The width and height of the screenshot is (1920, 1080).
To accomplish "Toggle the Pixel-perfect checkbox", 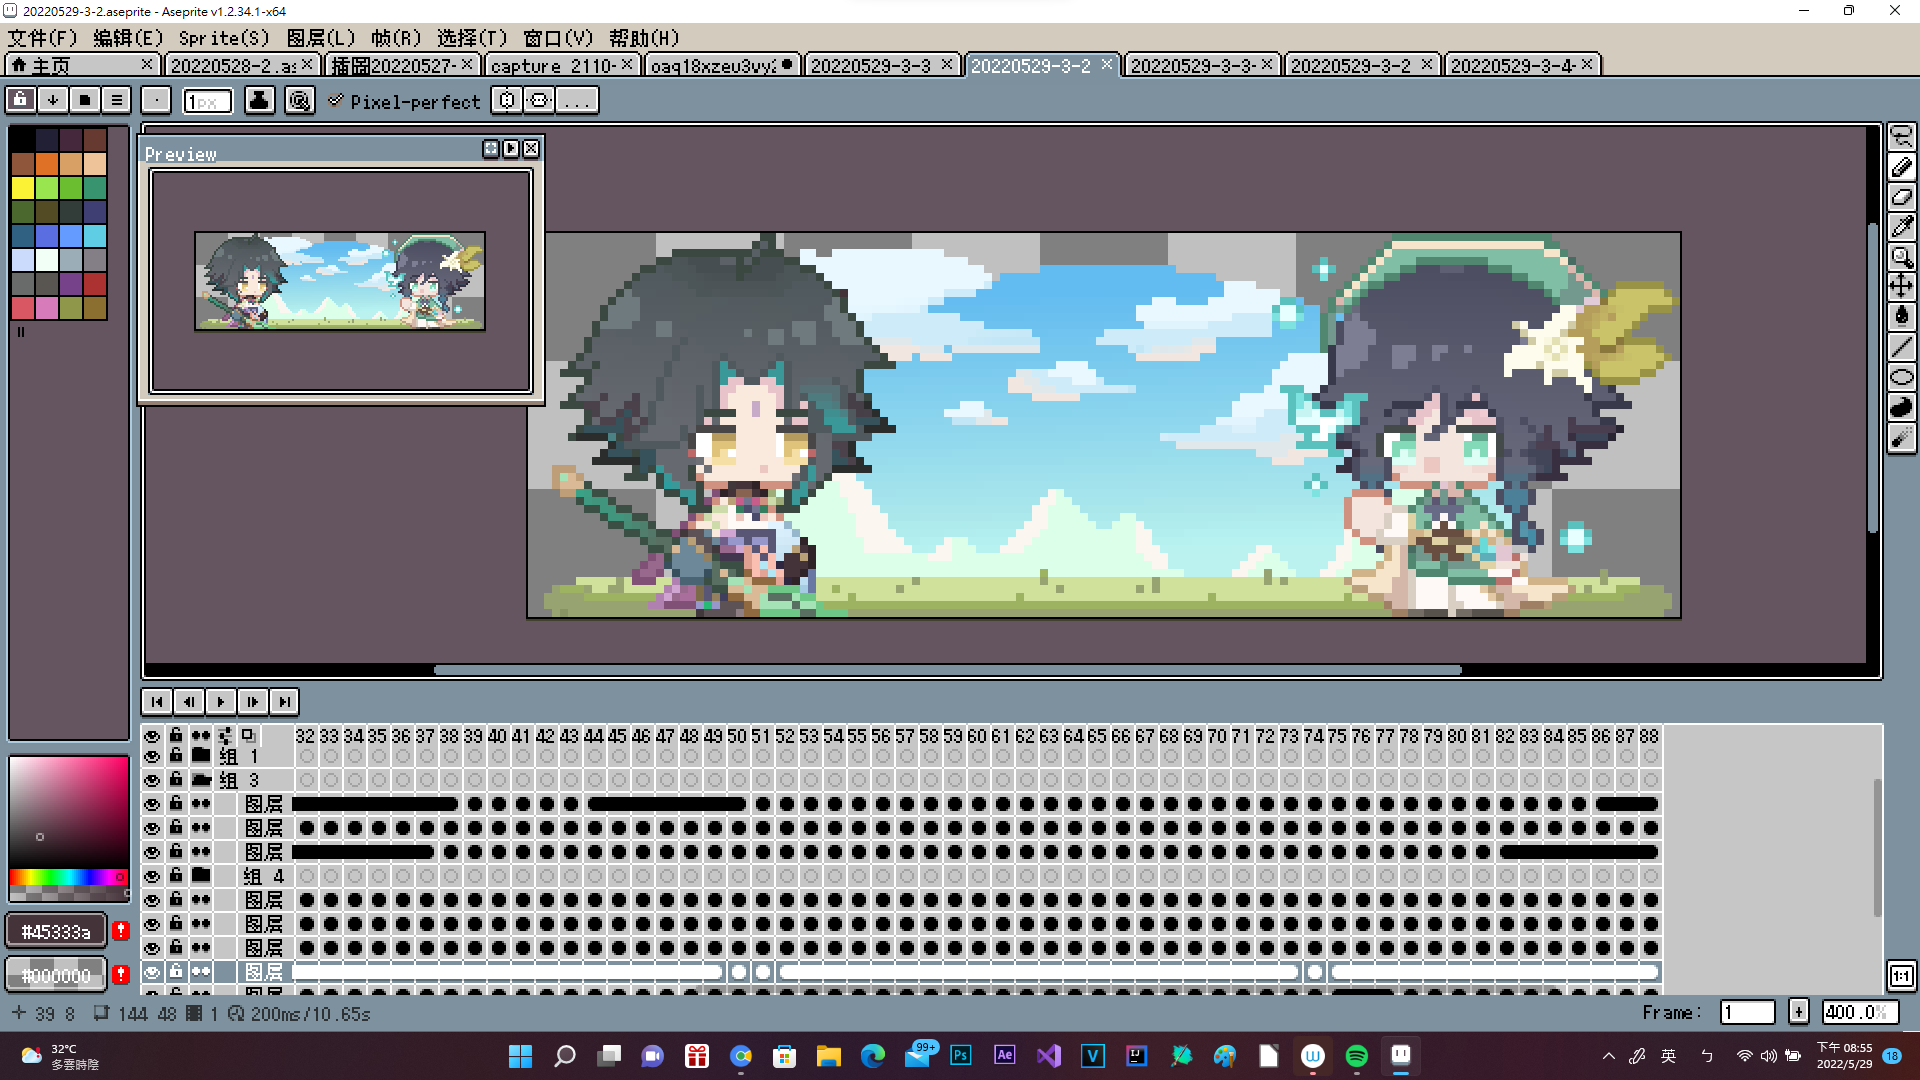I will 336,101.
